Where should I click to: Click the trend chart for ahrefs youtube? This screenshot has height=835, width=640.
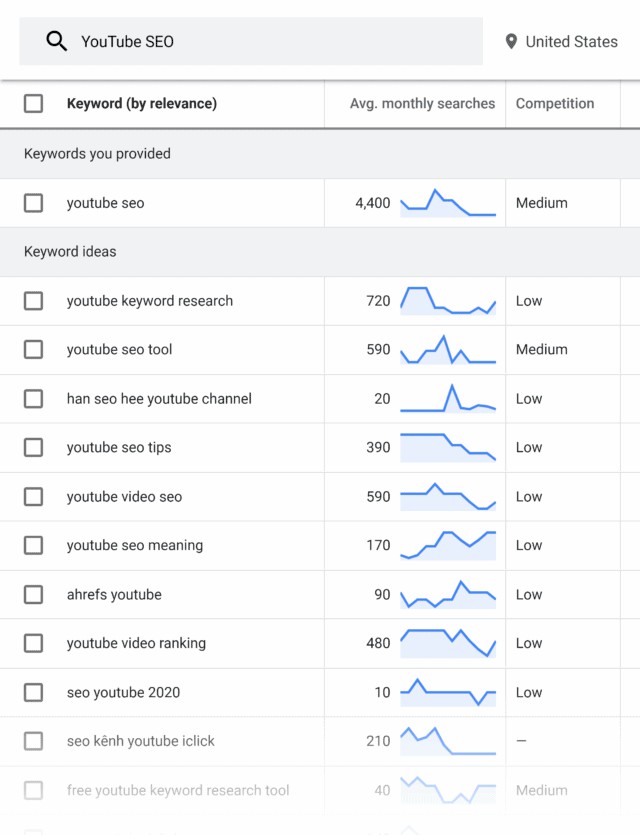(448, 594)
